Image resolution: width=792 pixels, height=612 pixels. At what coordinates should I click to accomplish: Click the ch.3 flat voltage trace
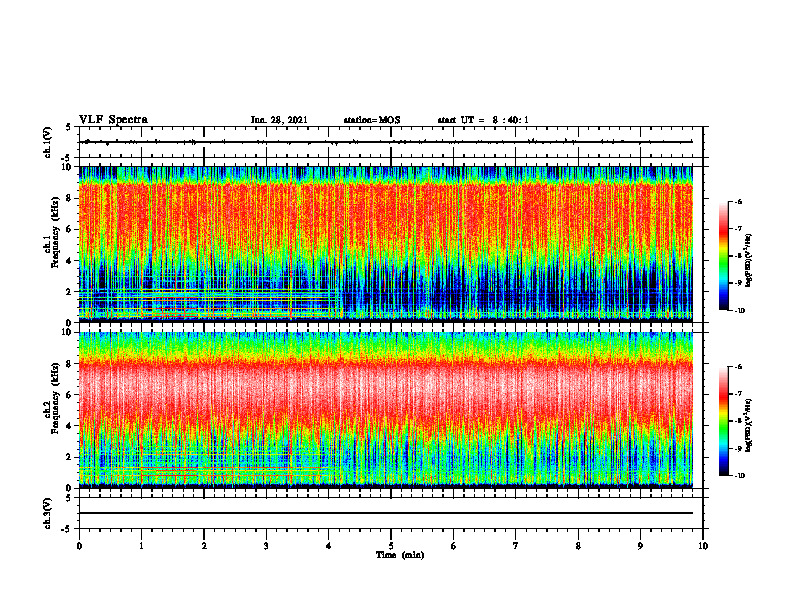(386, 513)
